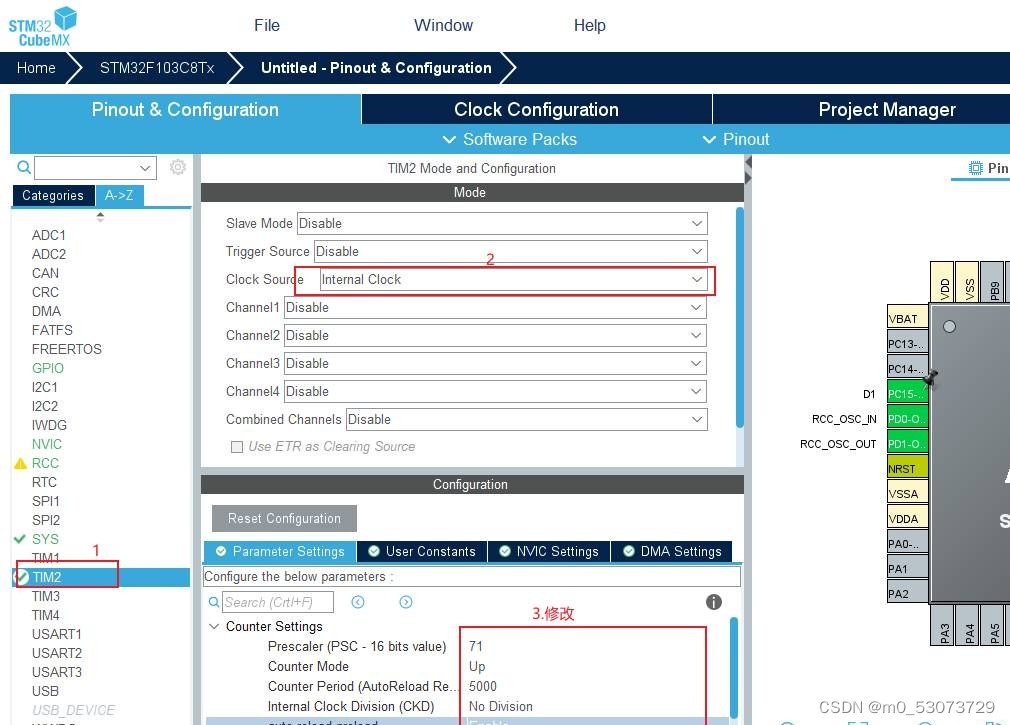Switch to the A->Z list tab
This screenshot has height=725, width=1010.
click(x=119, y=195)
